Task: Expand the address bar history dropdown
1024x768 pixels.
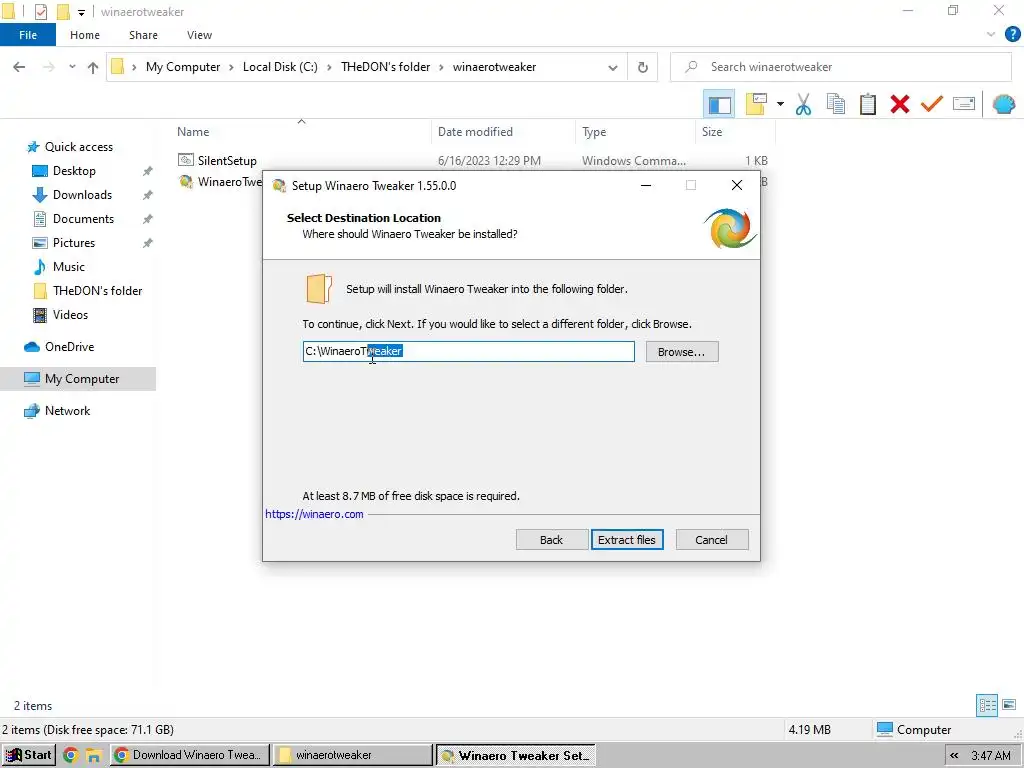Action: [x=613, y=67]
